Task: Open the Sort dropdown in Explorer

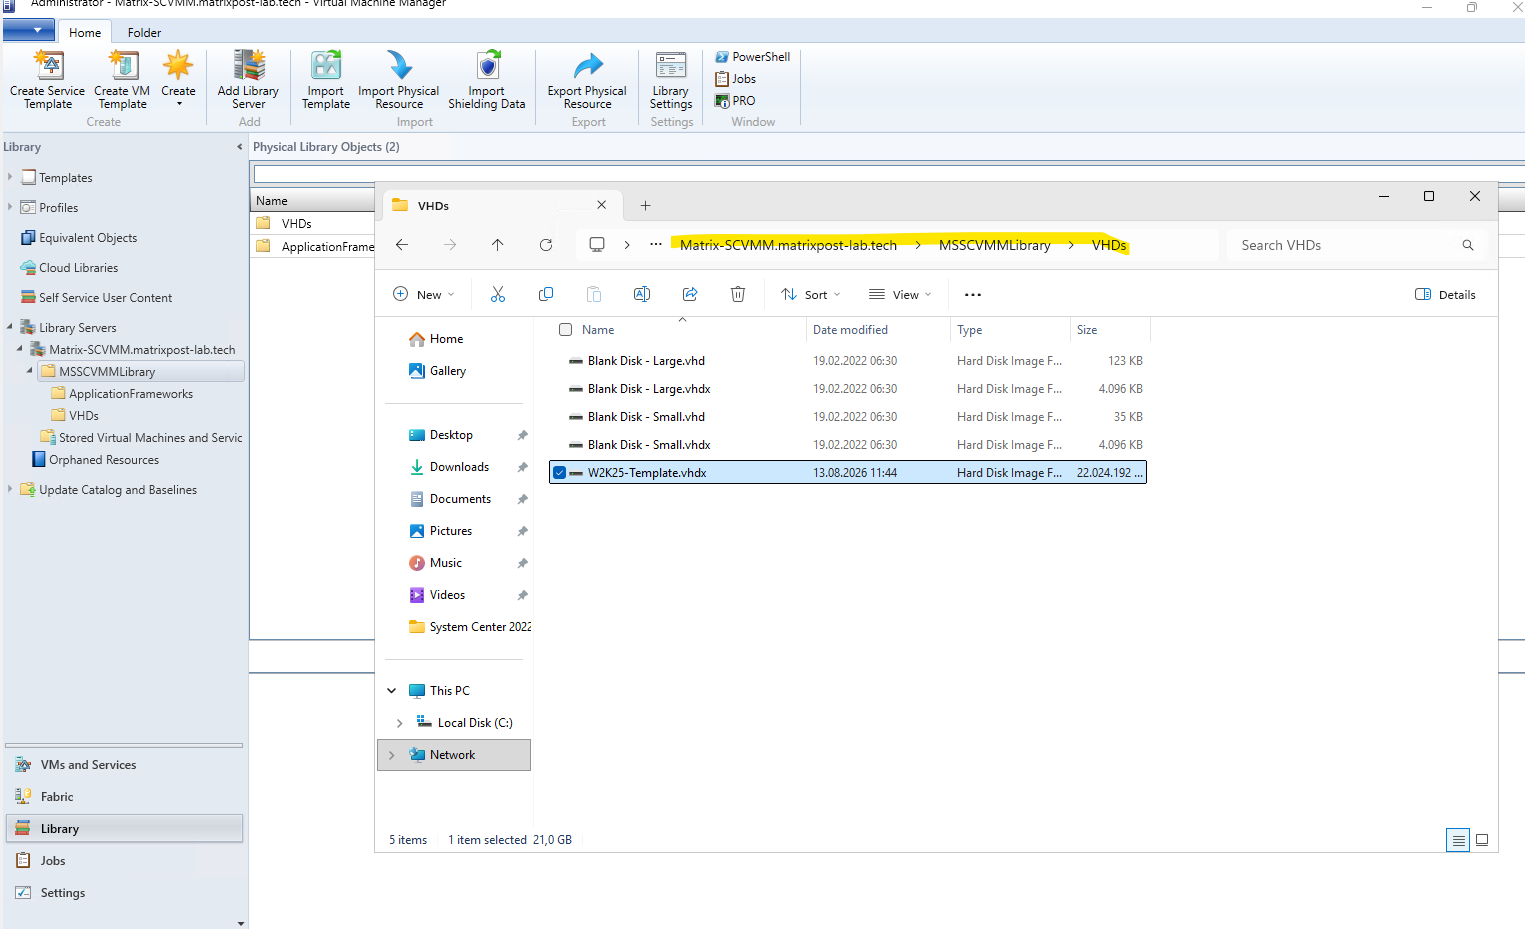Action: tap(811, 294)
